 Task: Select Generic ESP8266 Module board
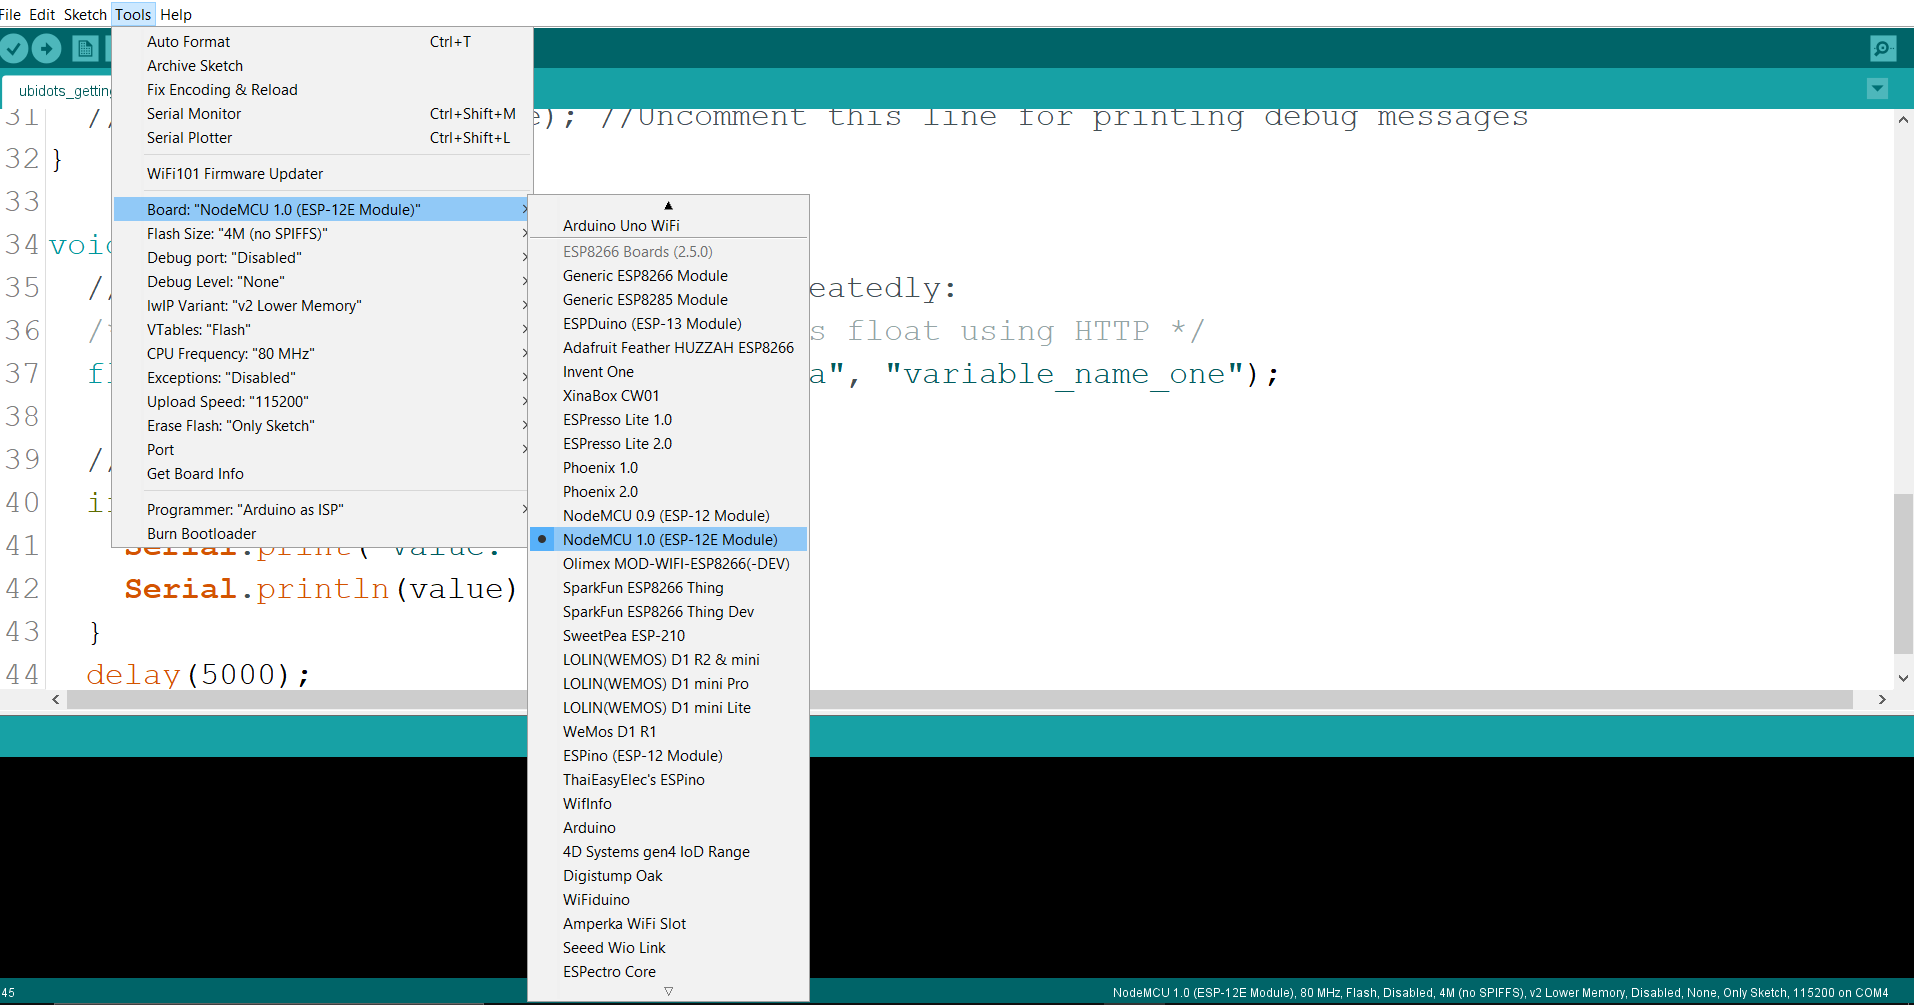[668, 276]
